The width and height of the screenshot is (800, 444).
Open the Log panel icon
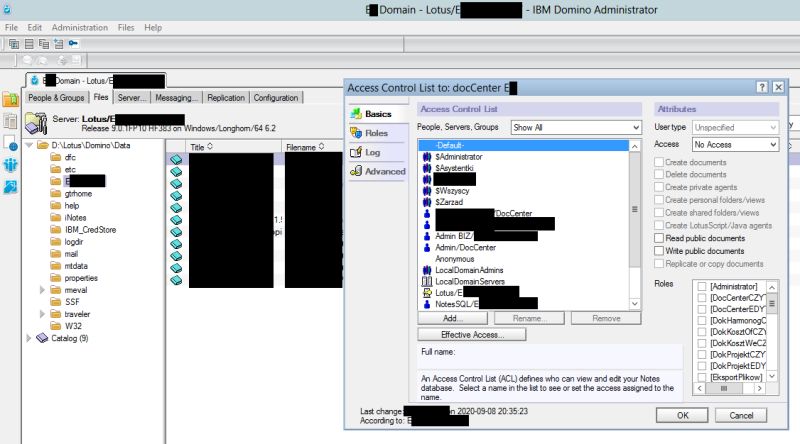coord(356,152)
